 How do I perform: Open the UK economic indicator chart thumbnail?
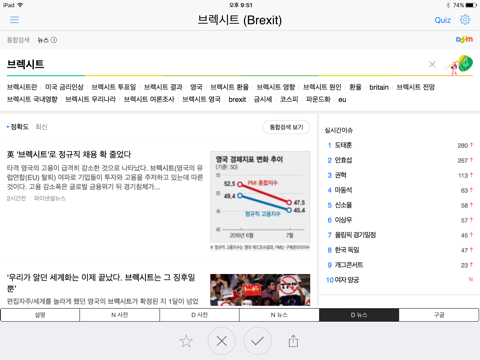[260, 201]
